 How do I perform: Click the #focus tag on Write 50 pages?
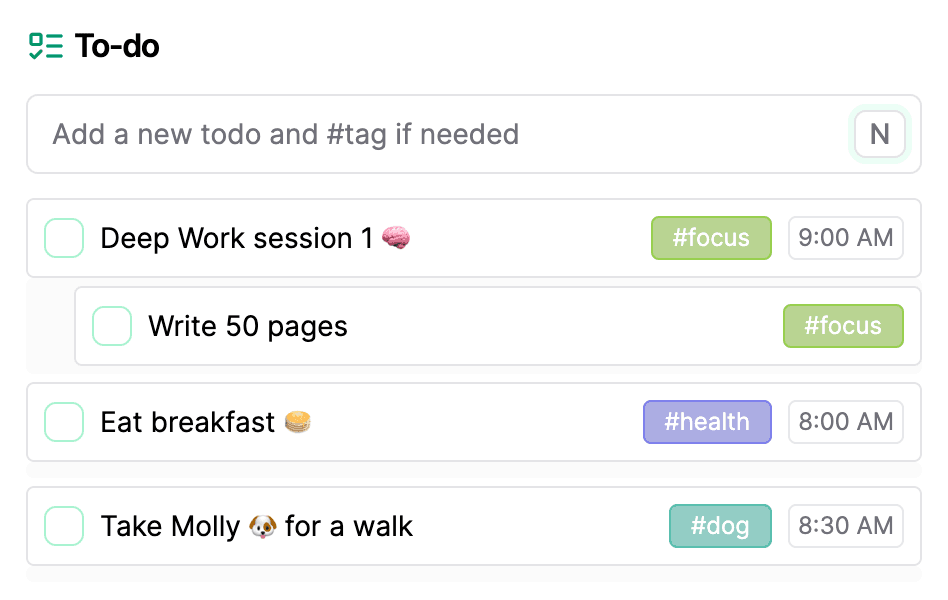point(843,326)
